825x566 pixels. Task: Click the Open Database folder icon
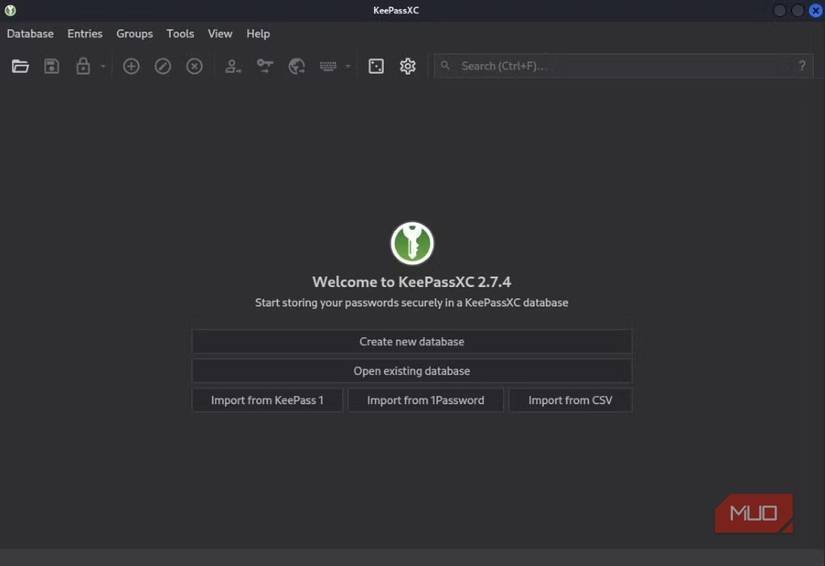[x=20, y=66]
